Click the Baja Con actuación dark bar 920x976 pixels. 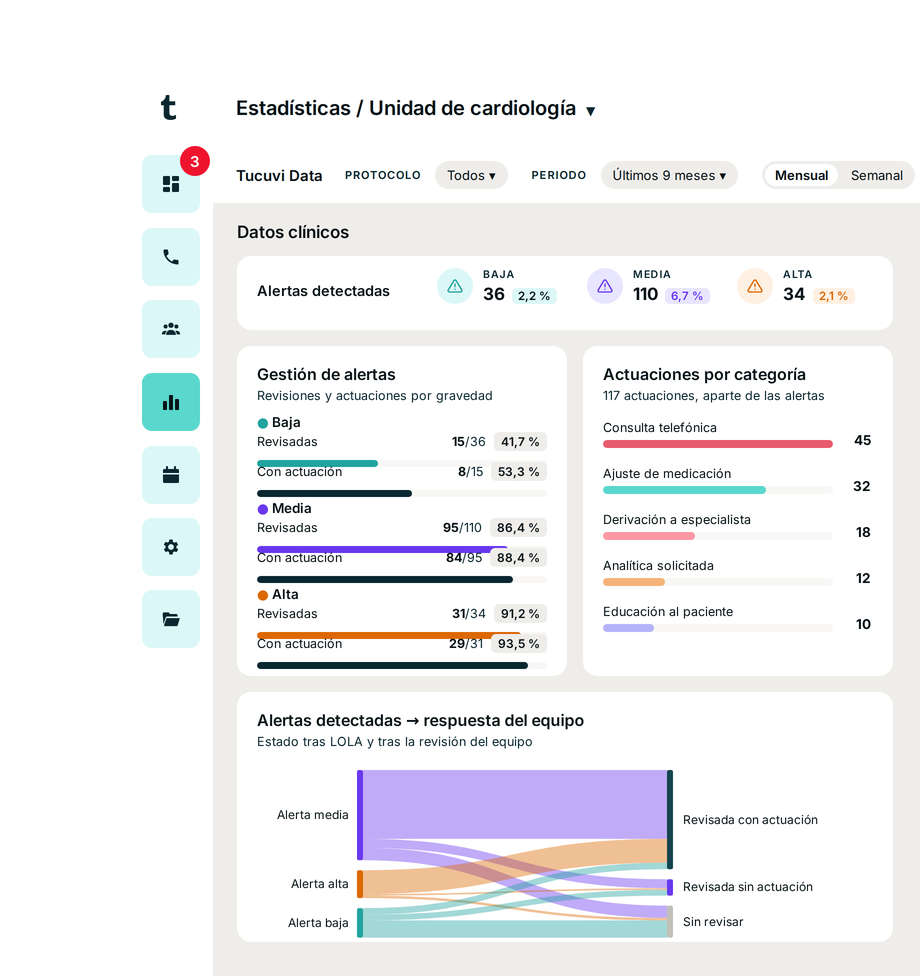(334, 494)
